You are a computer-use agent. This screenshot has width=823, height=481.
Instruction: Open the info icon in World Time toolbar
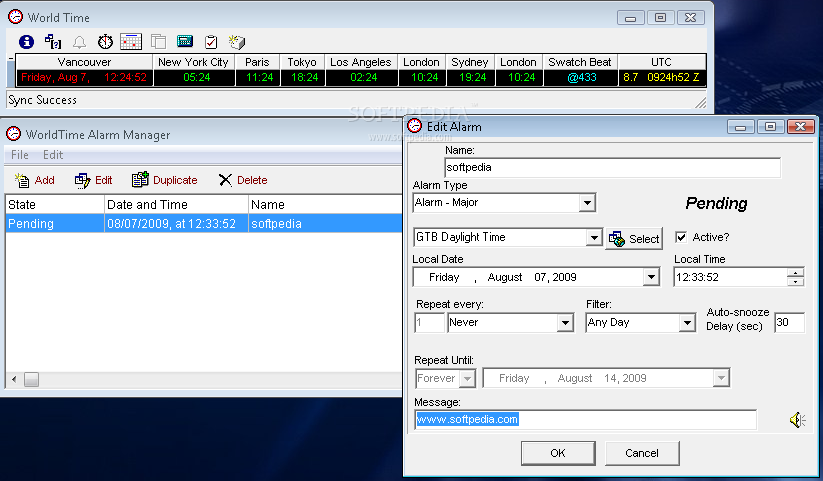(26, 42)
